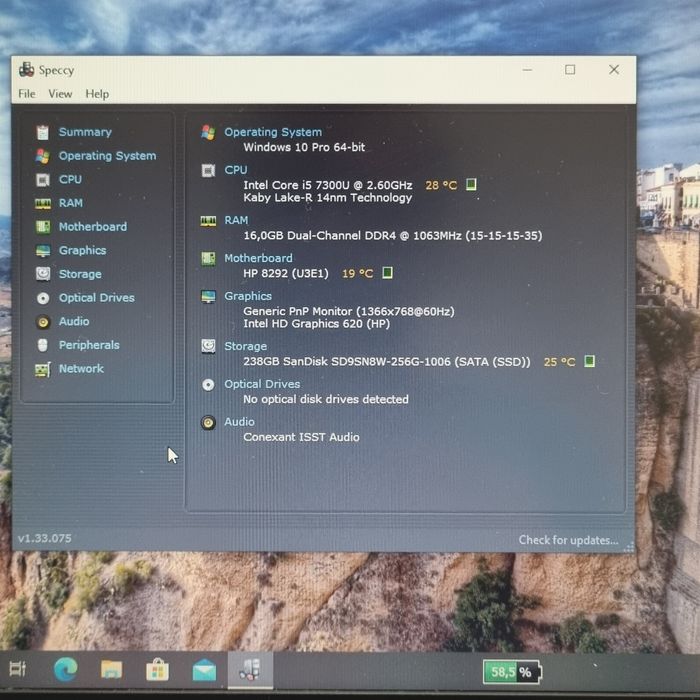Select Audio in the sidebar
Screen dimensions: 700x700
[x=74, y=321]
